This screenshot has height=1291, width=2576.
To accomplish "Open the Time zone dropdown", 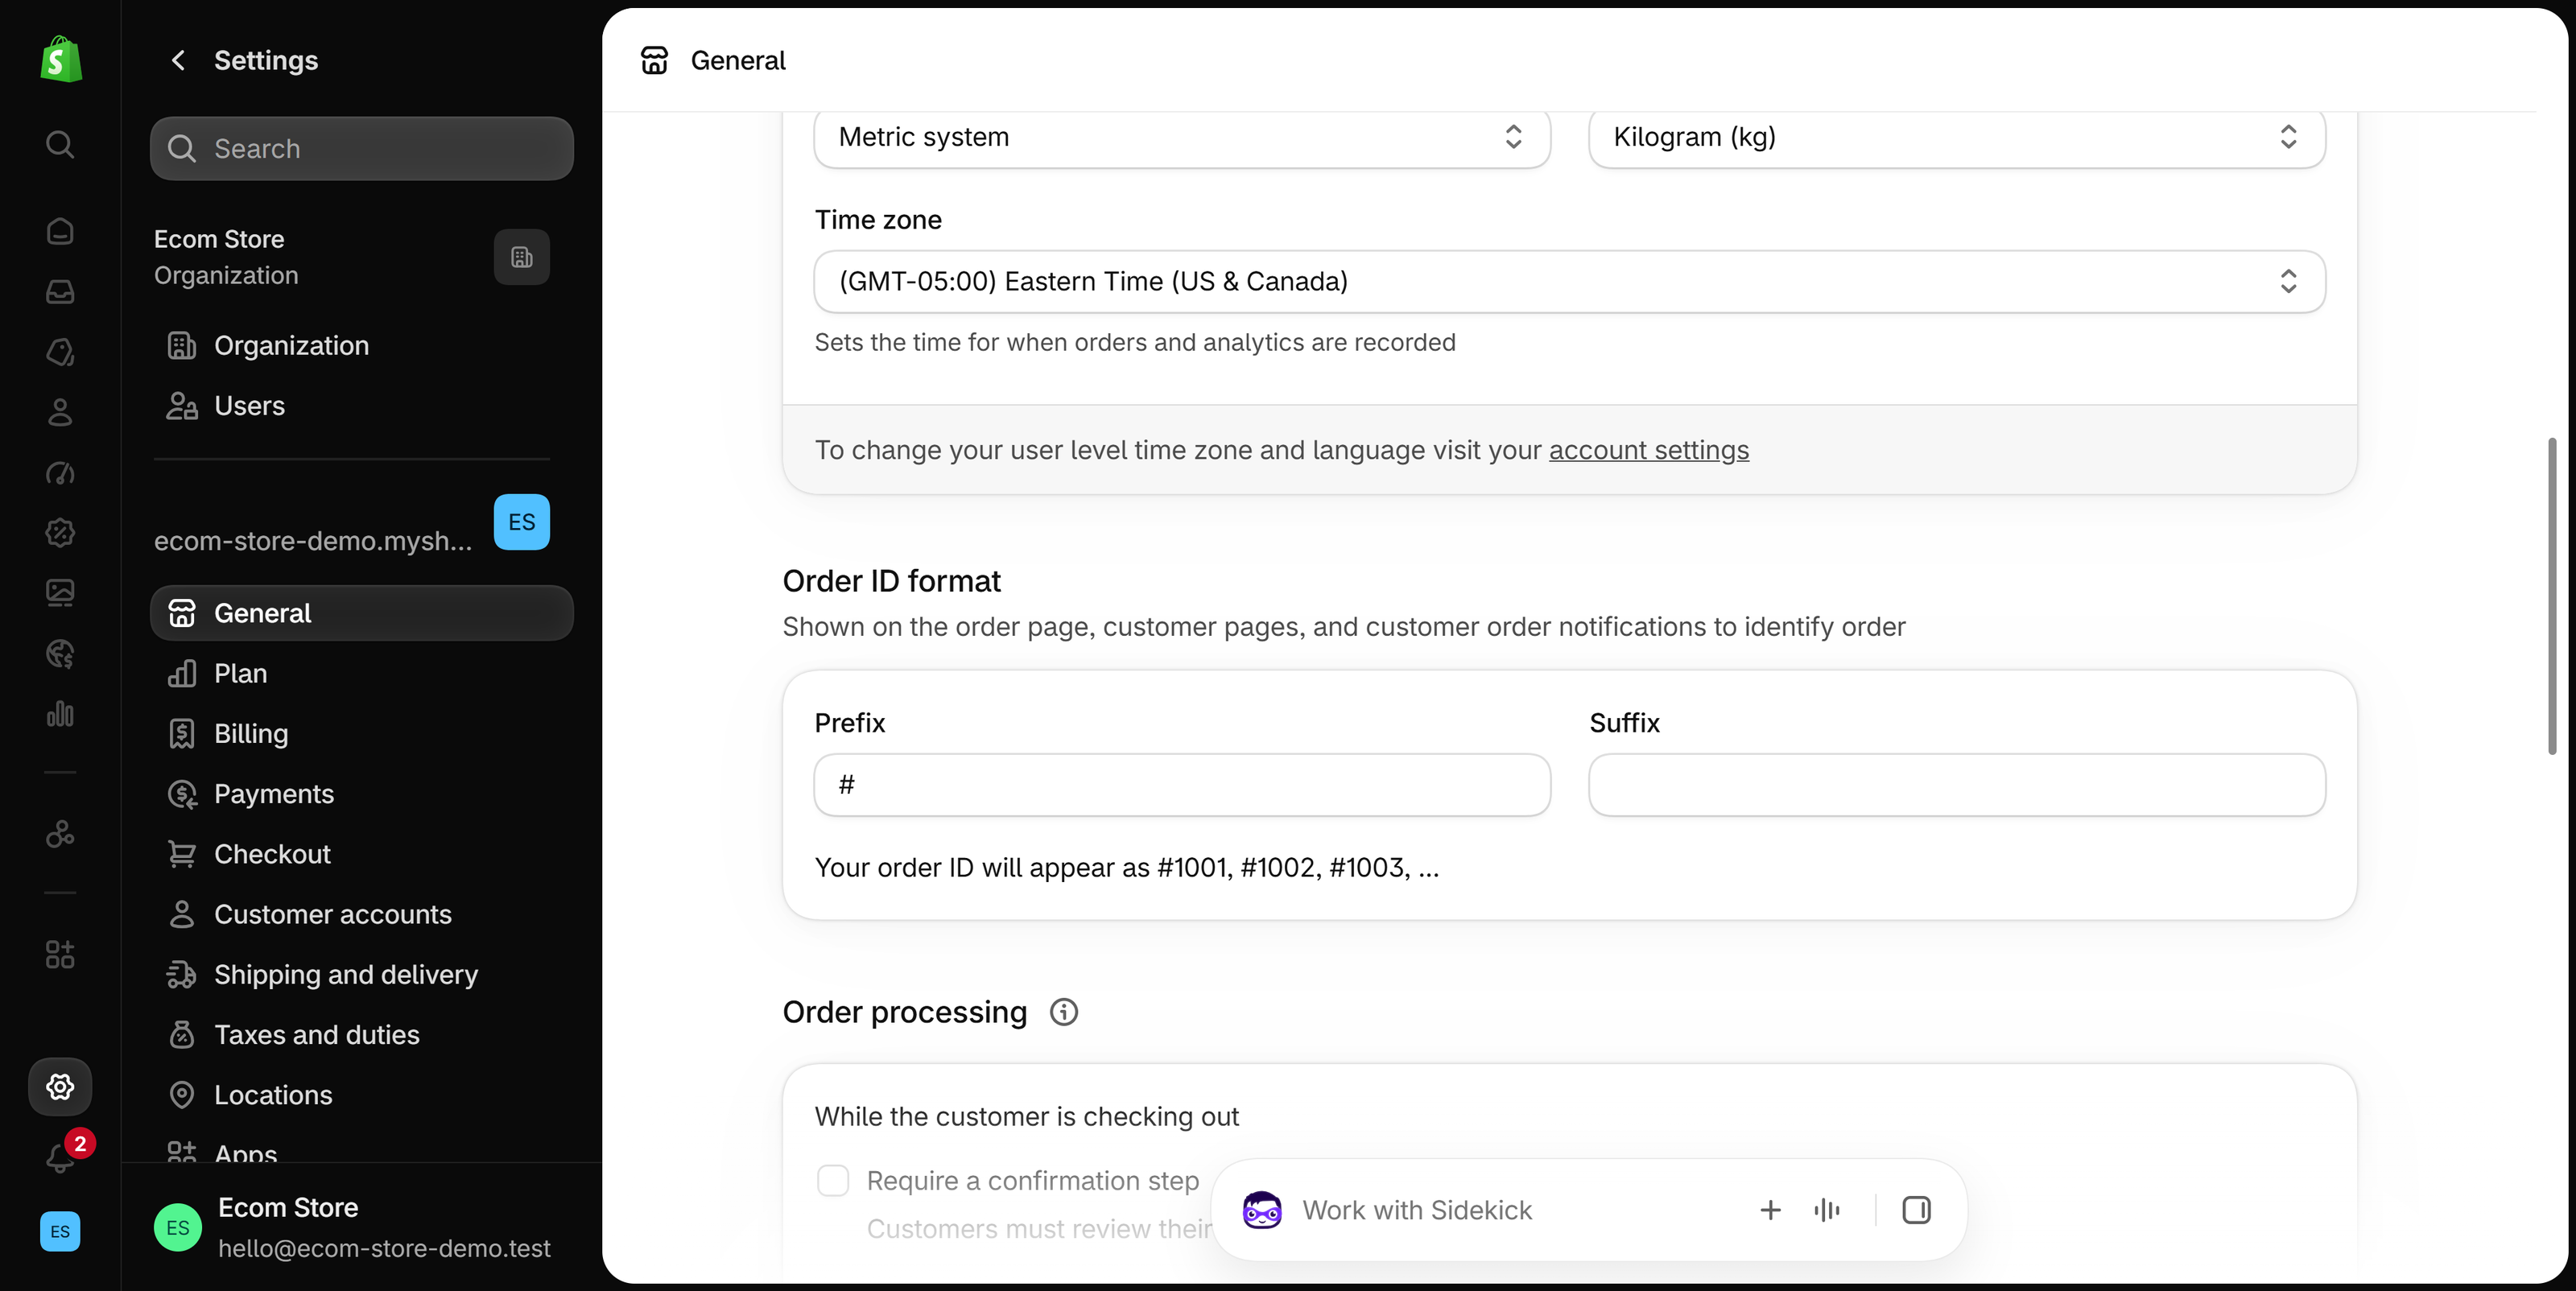I will tap(1570, 281).
